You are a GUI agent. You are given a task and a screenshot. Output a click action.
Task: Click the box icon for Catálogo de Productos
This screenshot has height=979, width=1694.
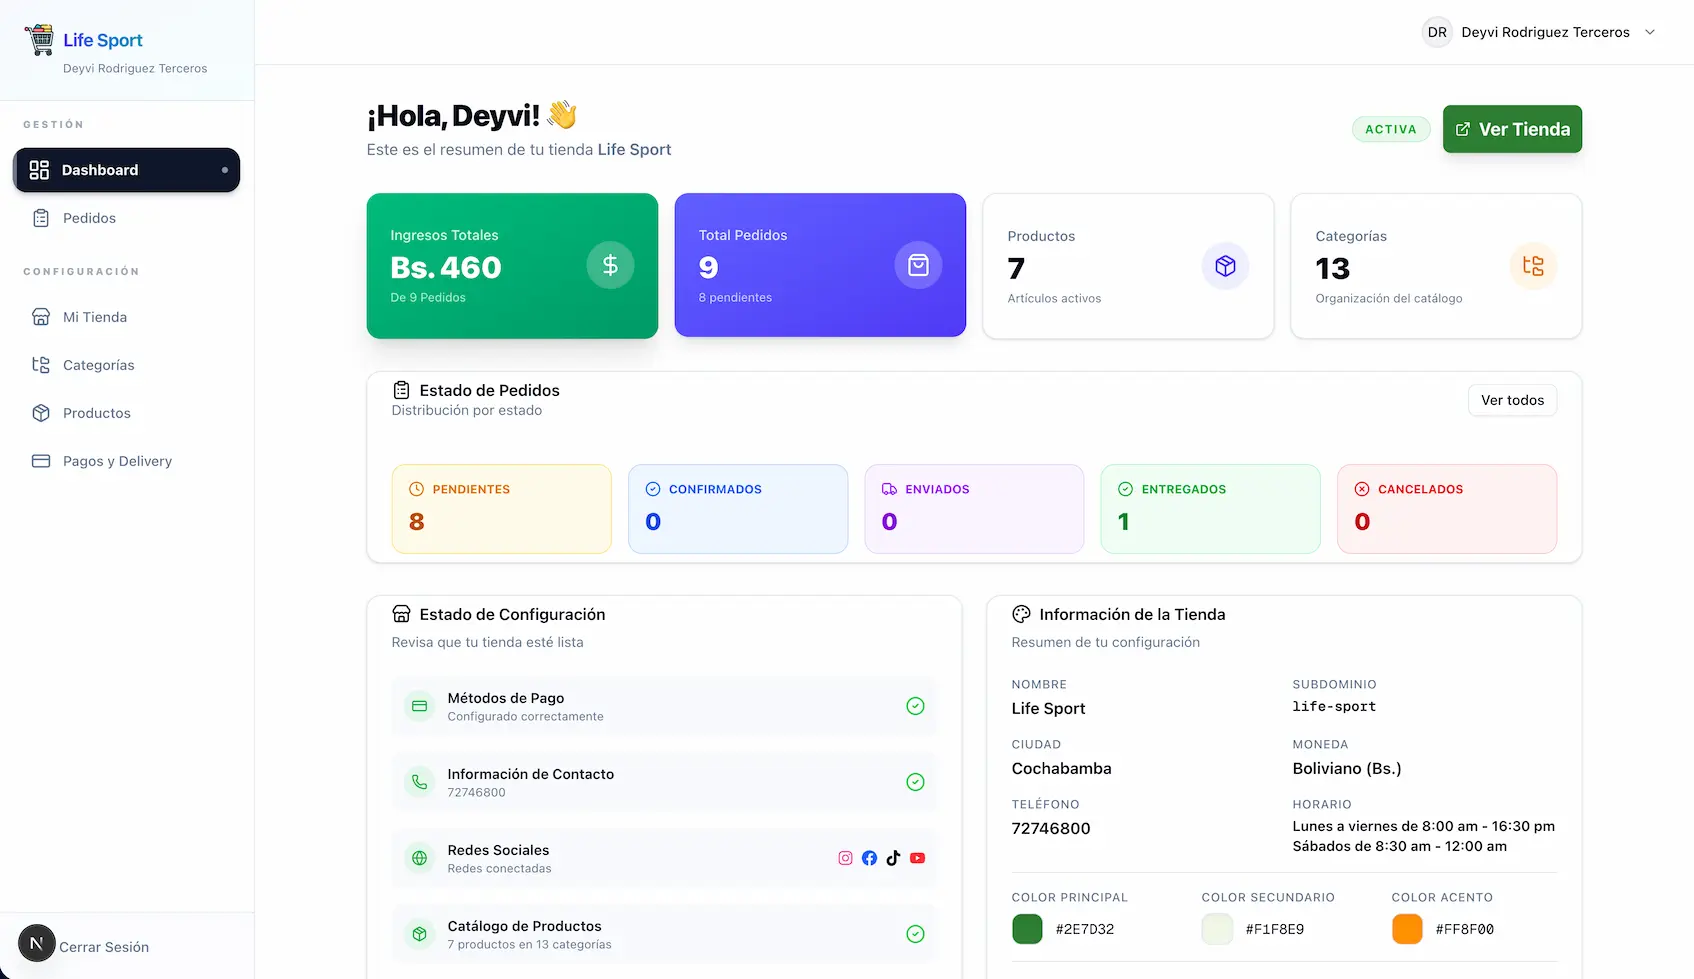pos(420,934)
